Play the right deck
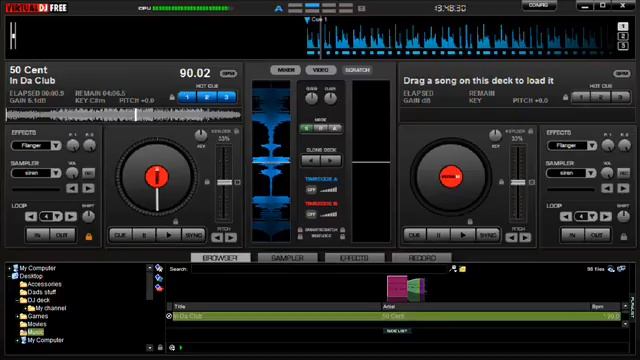Image resolution: width=640 pixels, height=360 pixels. coord(462,235)
